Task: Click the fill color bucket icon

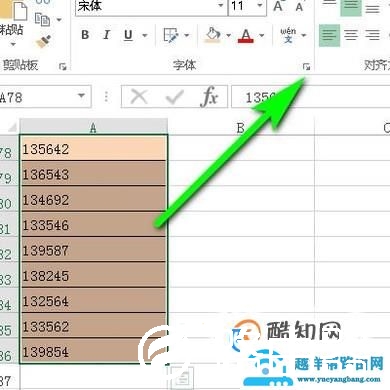Action: pos(213,35)
